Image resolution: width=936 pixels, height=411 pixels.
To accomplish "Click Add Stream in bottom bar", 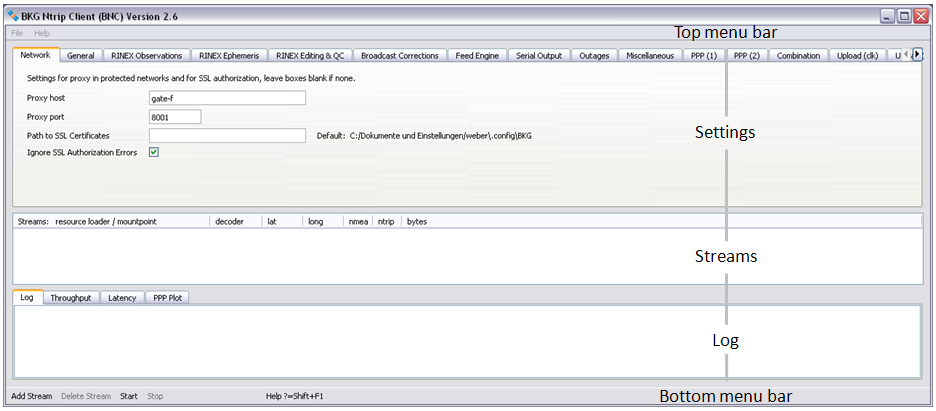I will point(31,396).
